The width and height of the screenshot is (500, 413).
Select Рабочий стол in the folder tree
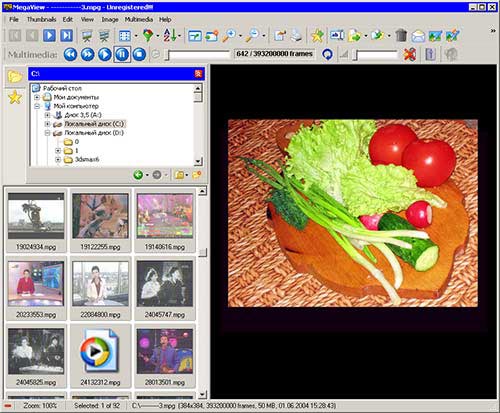click(62, 88)
